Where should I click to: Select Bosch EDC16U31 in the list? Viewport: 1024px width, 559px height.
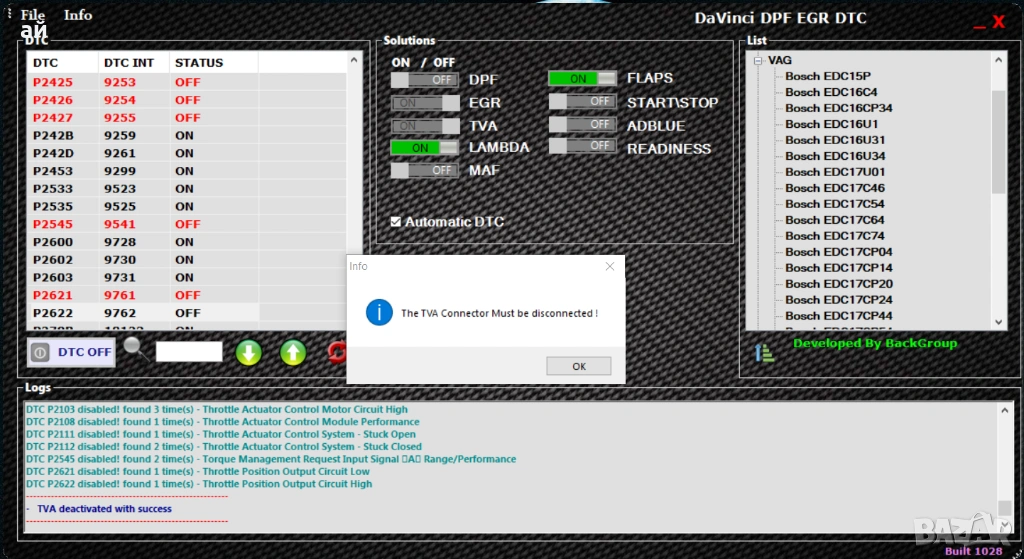click(x=835, y=140)
